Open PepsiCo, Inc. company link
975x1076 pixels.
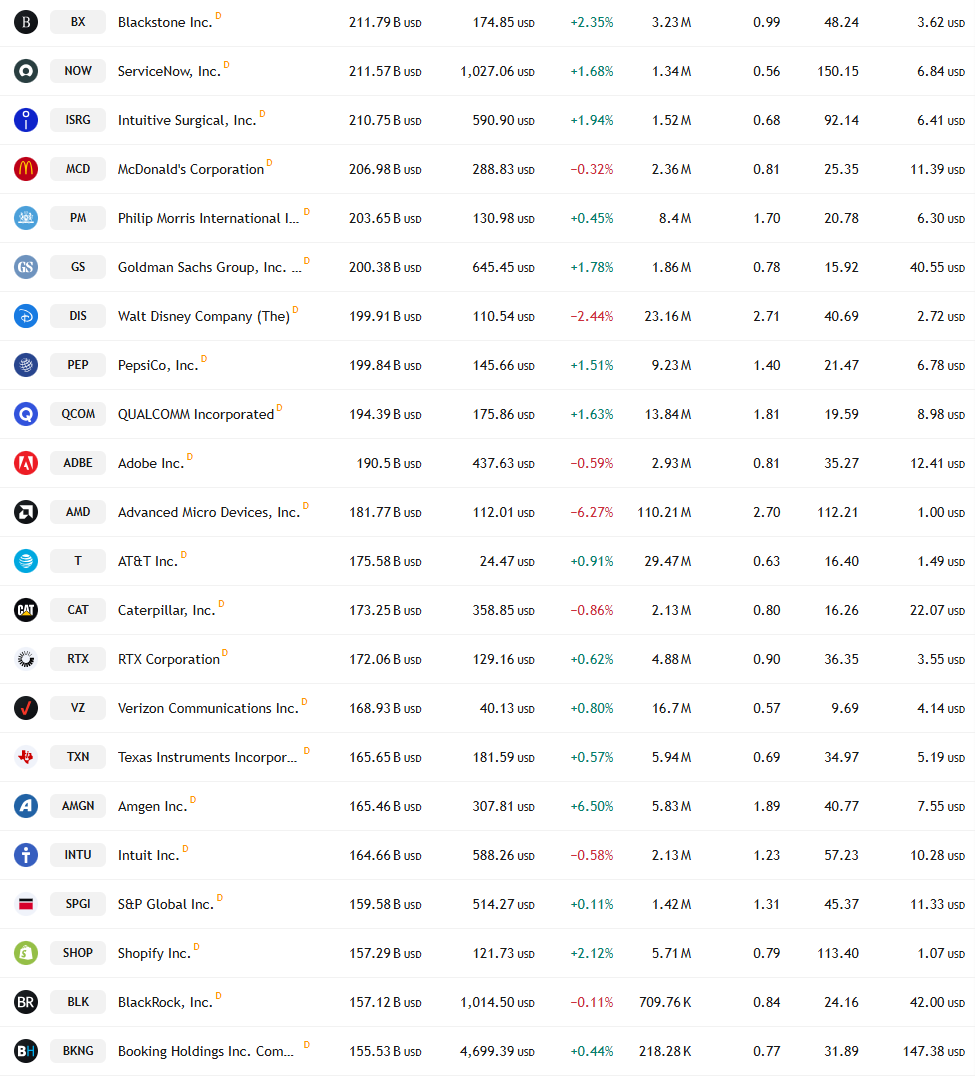coord(158,366)
